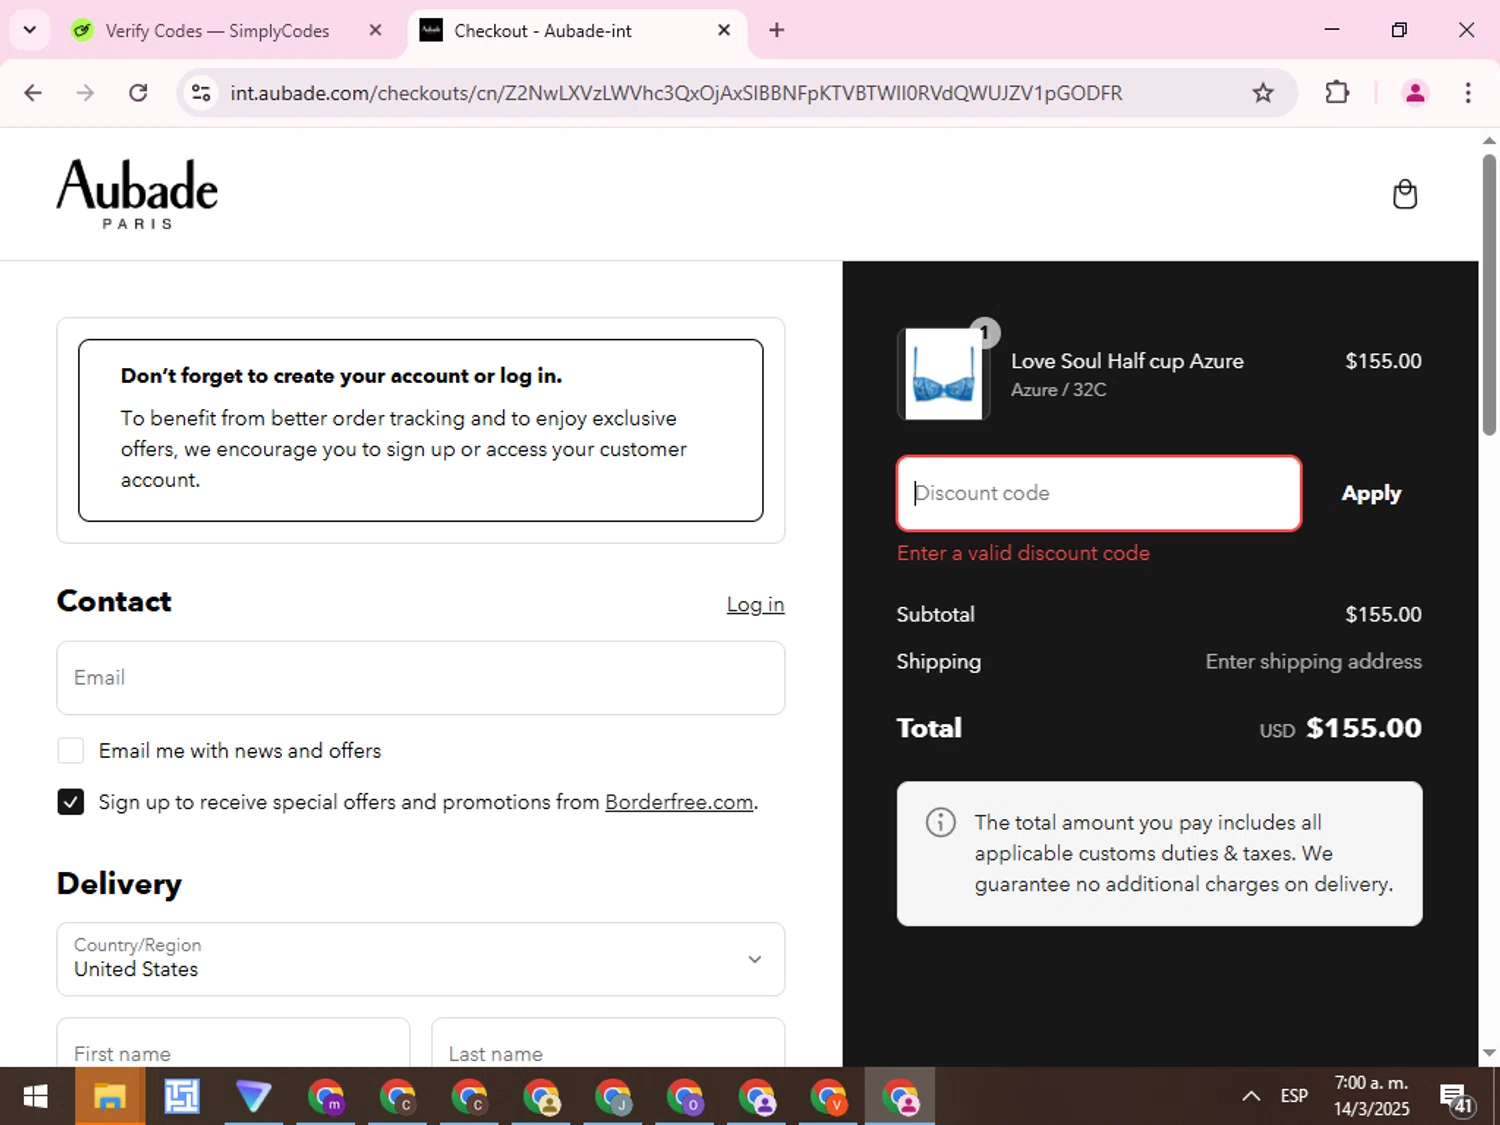
Task: View site information icon in address bar
Action: (x=201, y=93)
